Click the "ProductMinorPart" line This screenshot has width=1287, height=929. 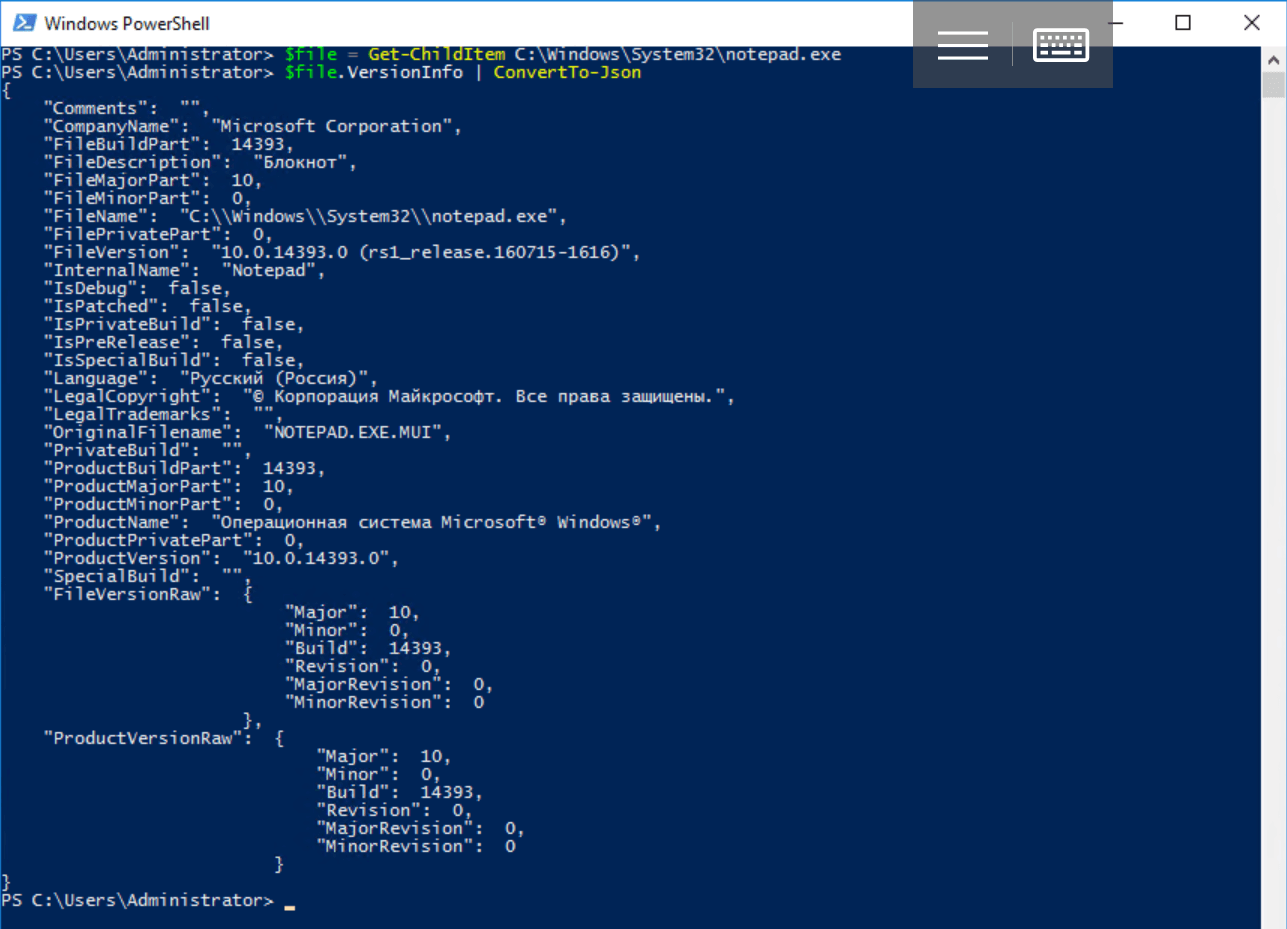click(162, 504)
